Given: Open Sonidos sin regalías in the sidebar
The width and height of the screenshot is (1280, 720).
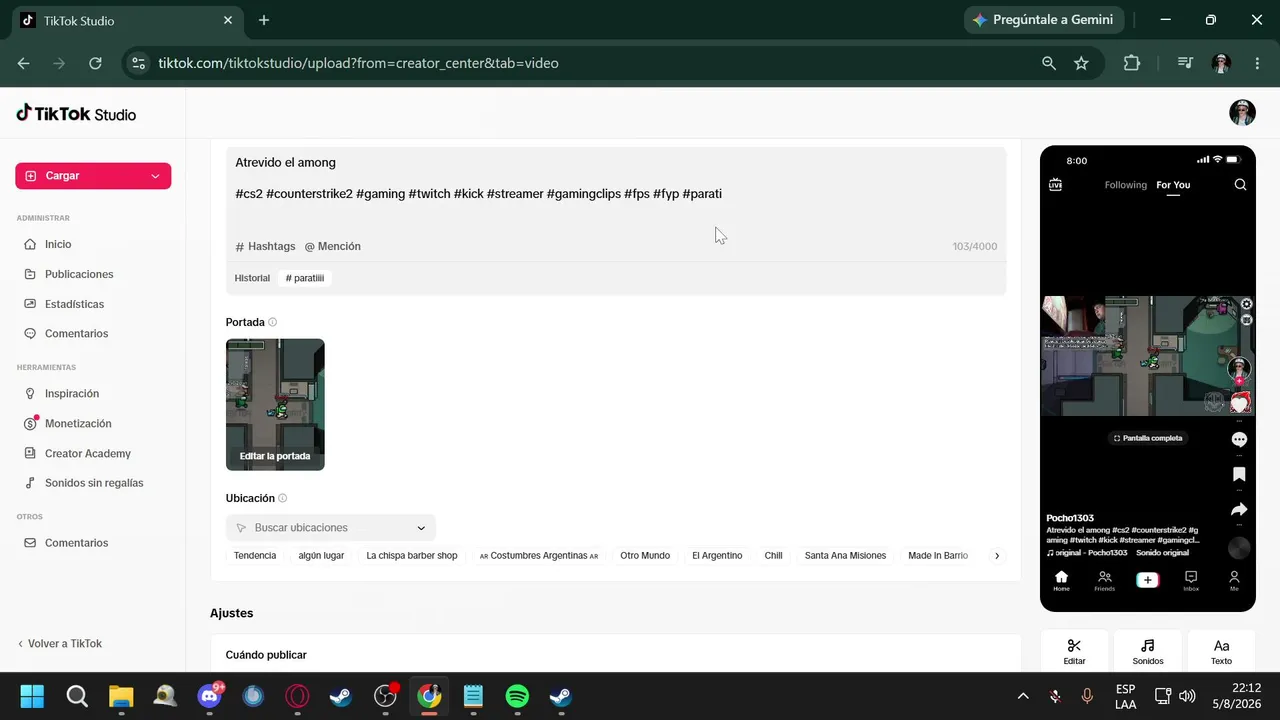Looking at the screenshot, I should (94, 483).
